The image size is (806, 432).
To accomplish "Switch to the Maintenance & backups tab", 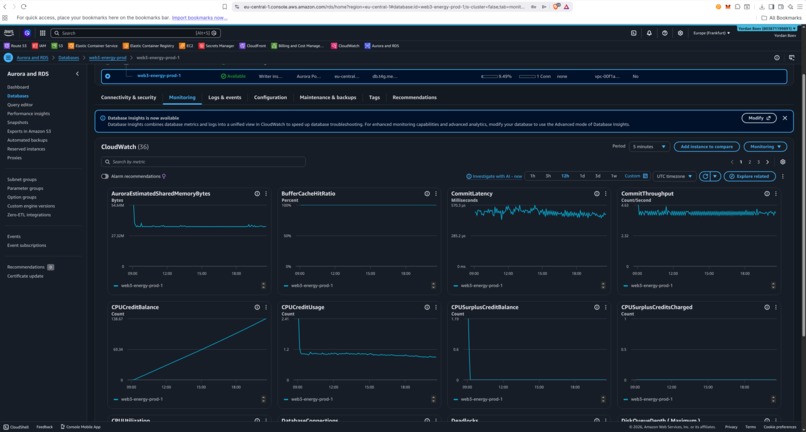I will pos(328,97).
